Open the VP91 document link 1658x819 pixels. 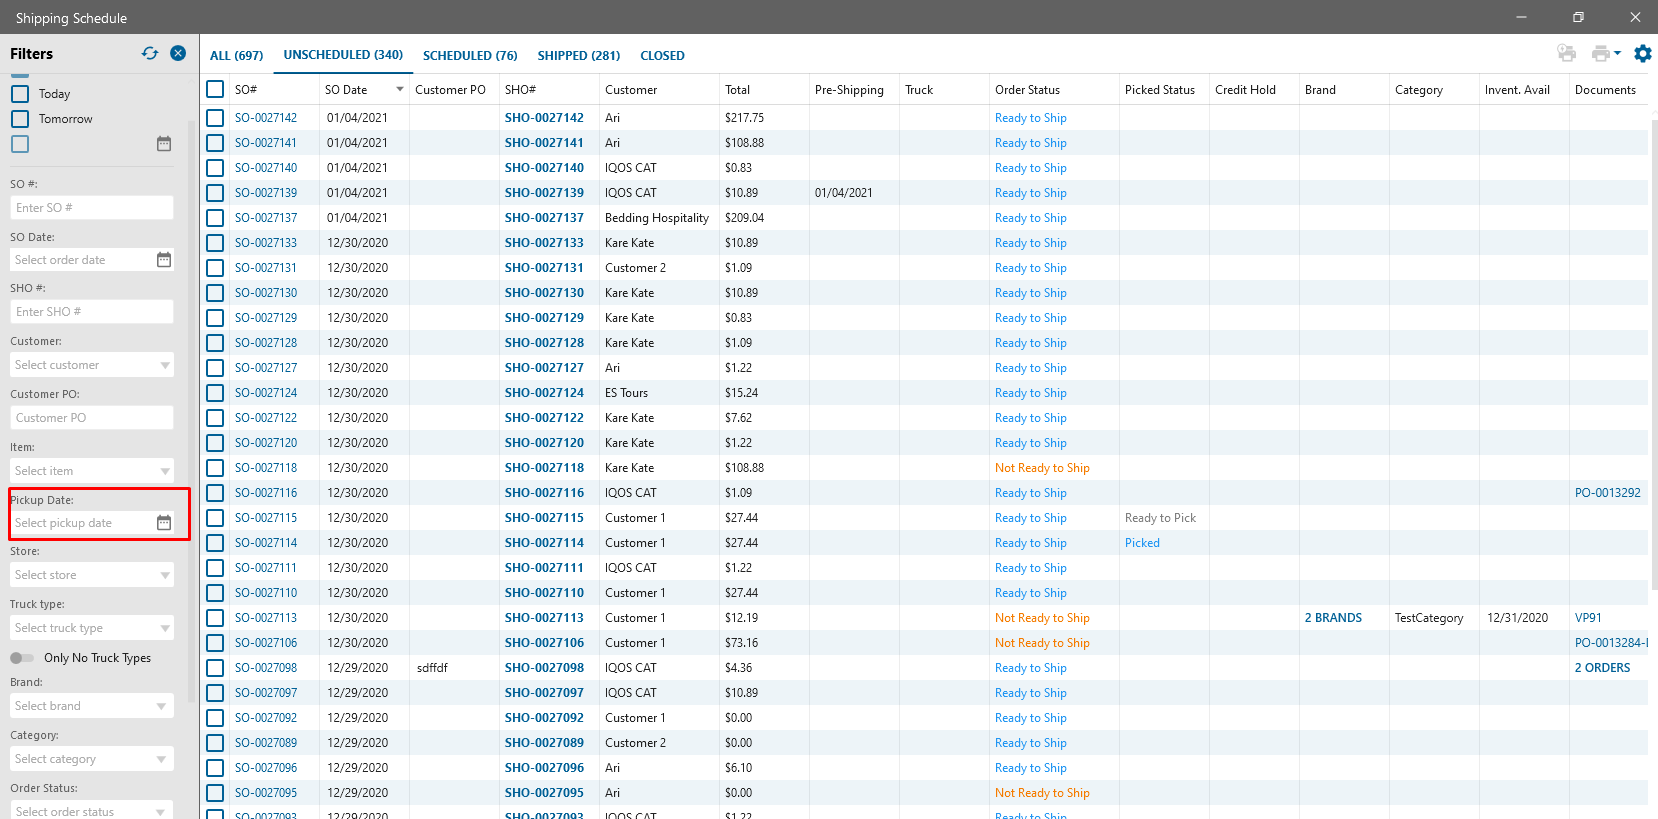[1588, 618]
